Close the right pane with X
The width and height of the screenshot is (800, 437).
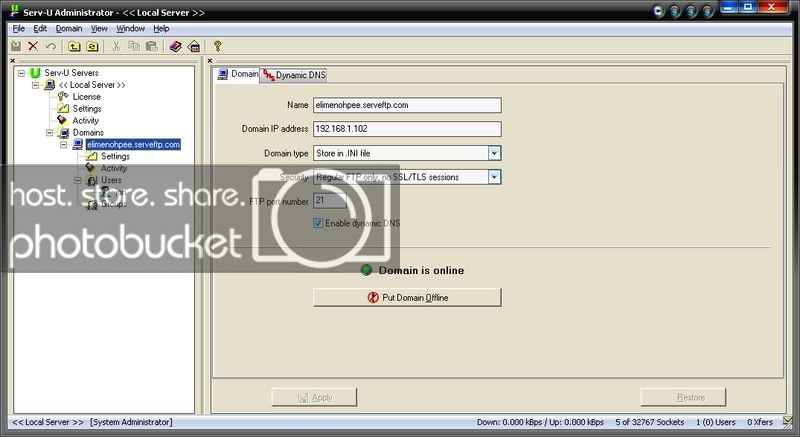coord(210,61)
